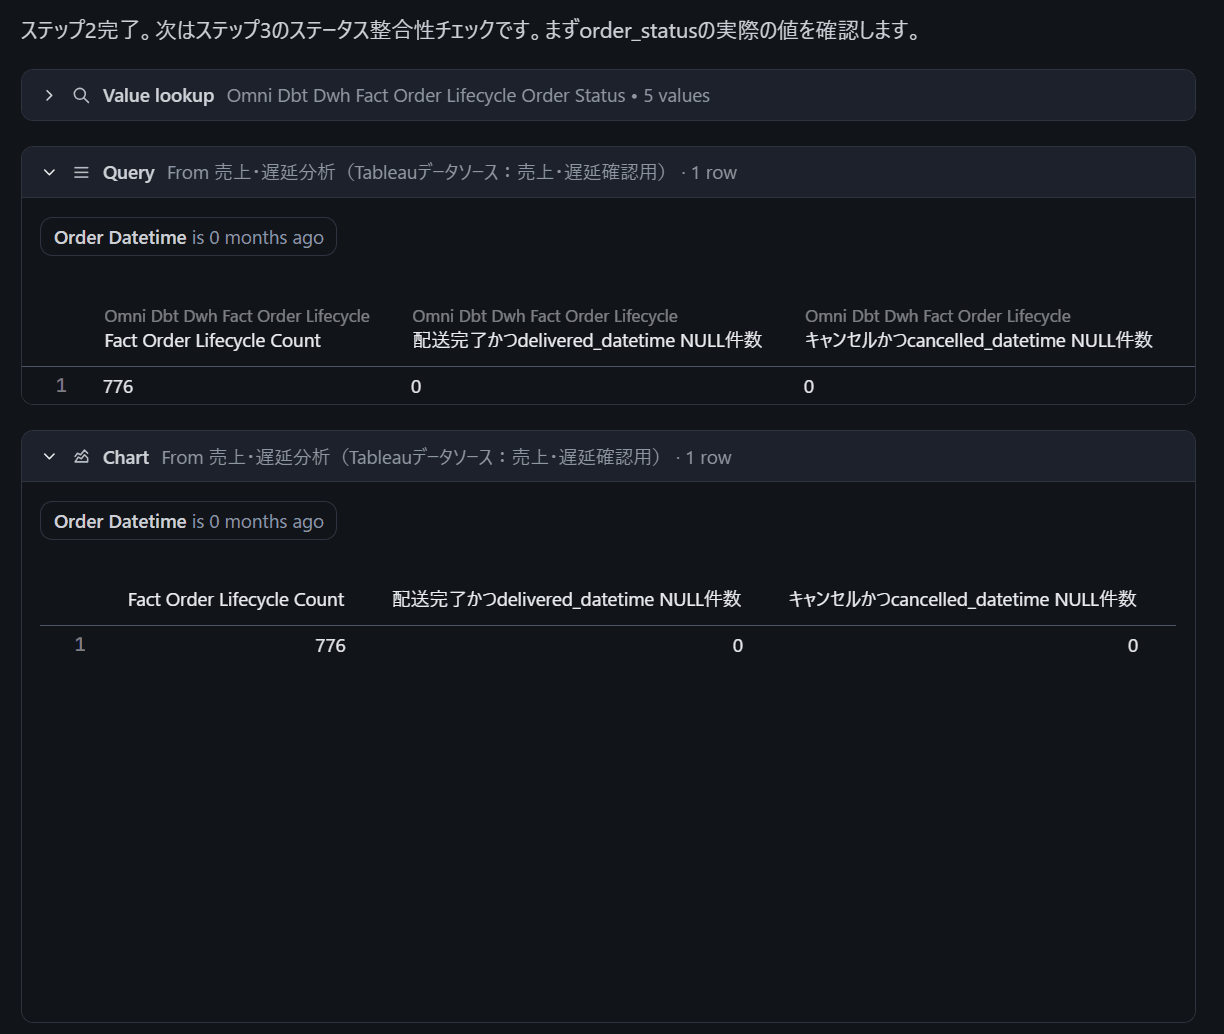Screen dimensions: 1224x1034
Task: Click the Order Datetime filter chip in Chart
Action: pos(188,521)
